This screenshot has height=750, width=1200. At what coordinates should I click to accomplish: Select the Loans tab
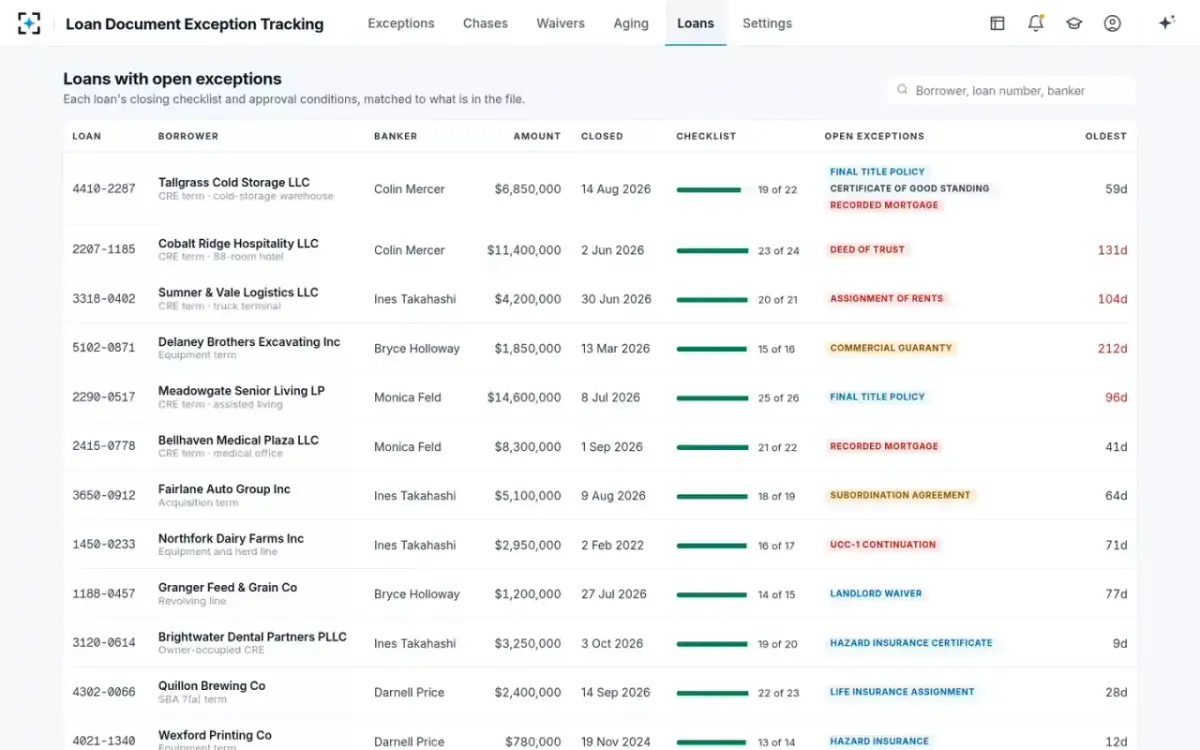click(696, 23)
